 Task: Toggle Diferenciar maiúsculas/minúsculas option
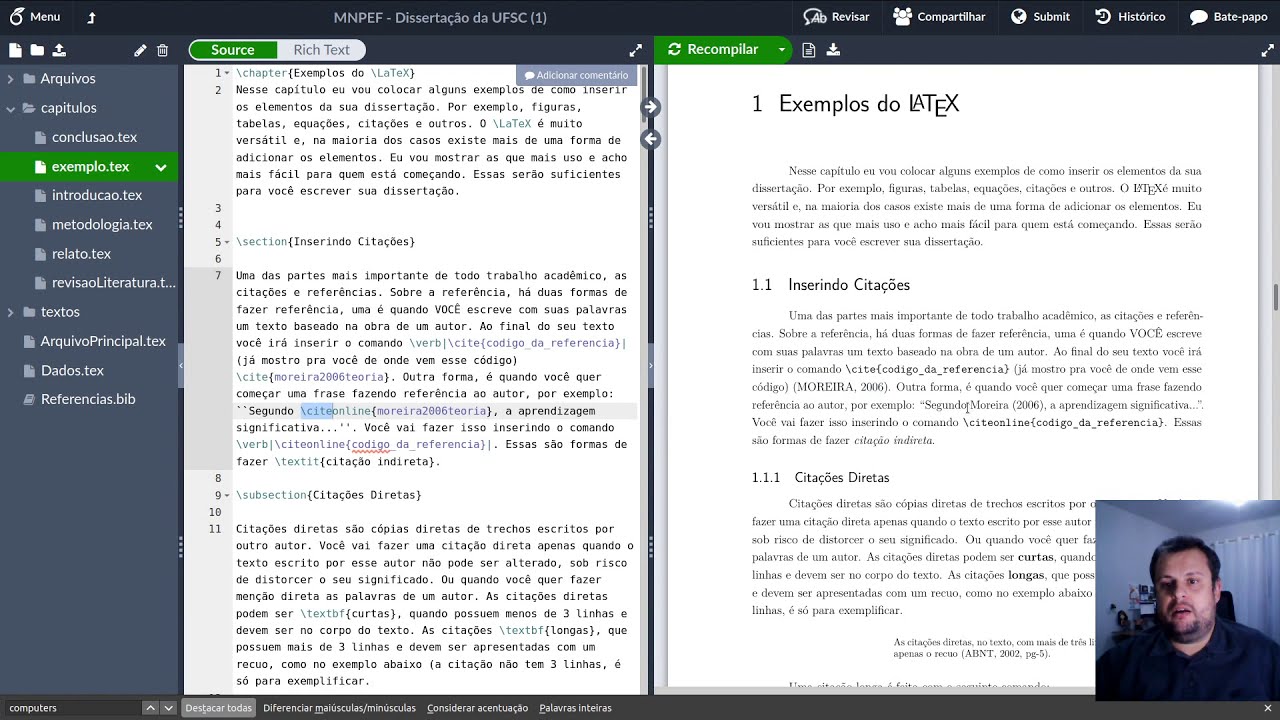pos(339,708)
